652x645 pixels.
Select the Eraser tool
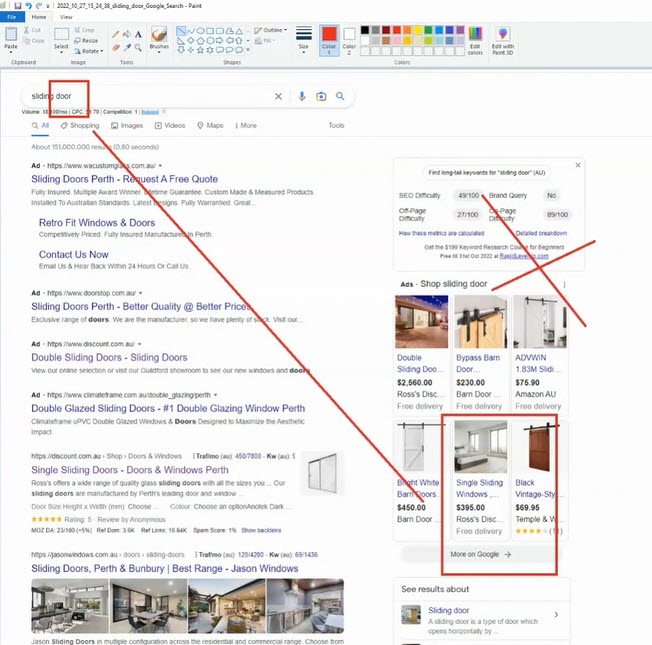116,48
